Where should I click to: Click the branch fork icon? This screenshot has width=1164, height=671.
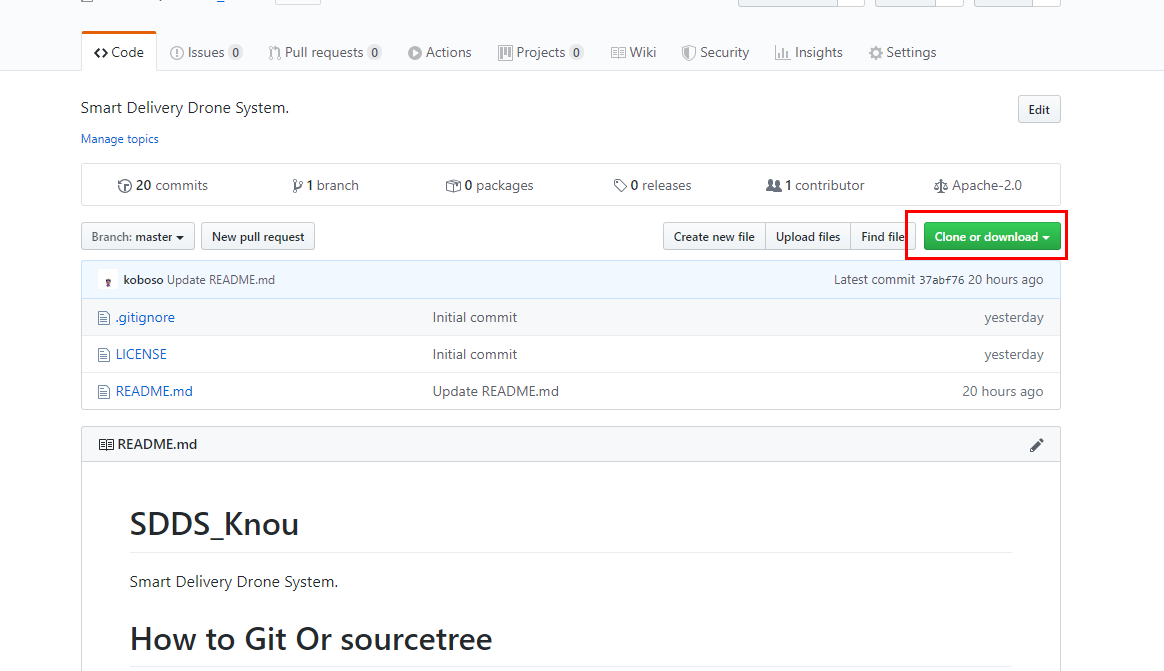(297, 186)
